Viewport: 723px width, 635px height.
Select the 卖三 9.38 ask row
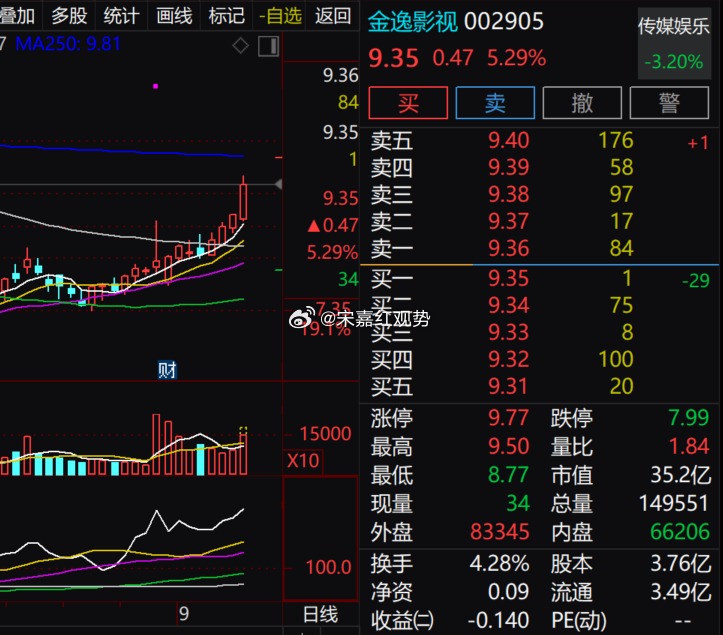coord(539,194)
